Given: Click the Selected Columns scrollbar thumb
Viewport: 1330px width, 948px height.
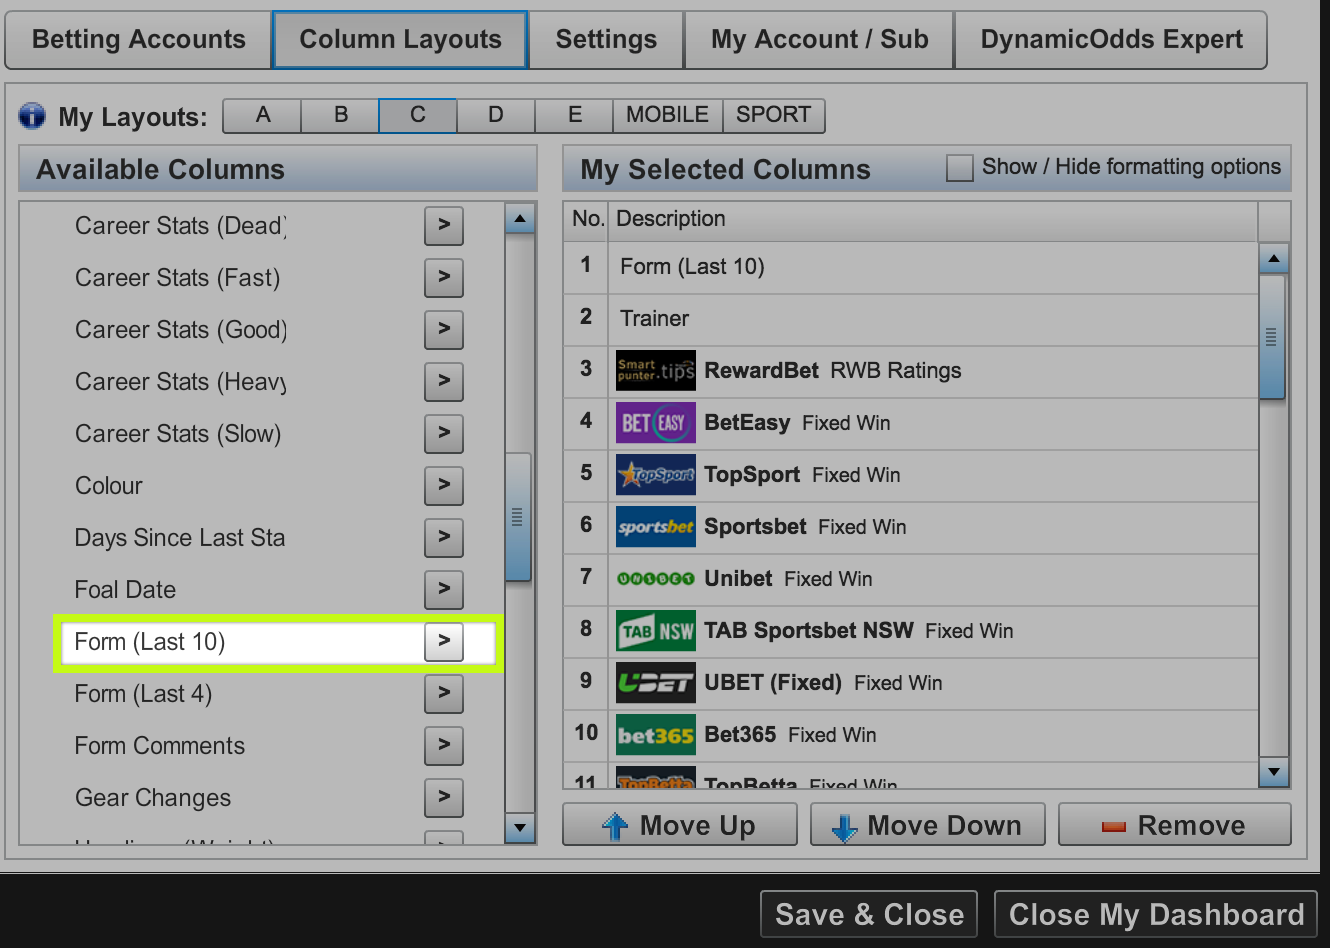Looking at the screenshot, I should [x=1272, y=337].
